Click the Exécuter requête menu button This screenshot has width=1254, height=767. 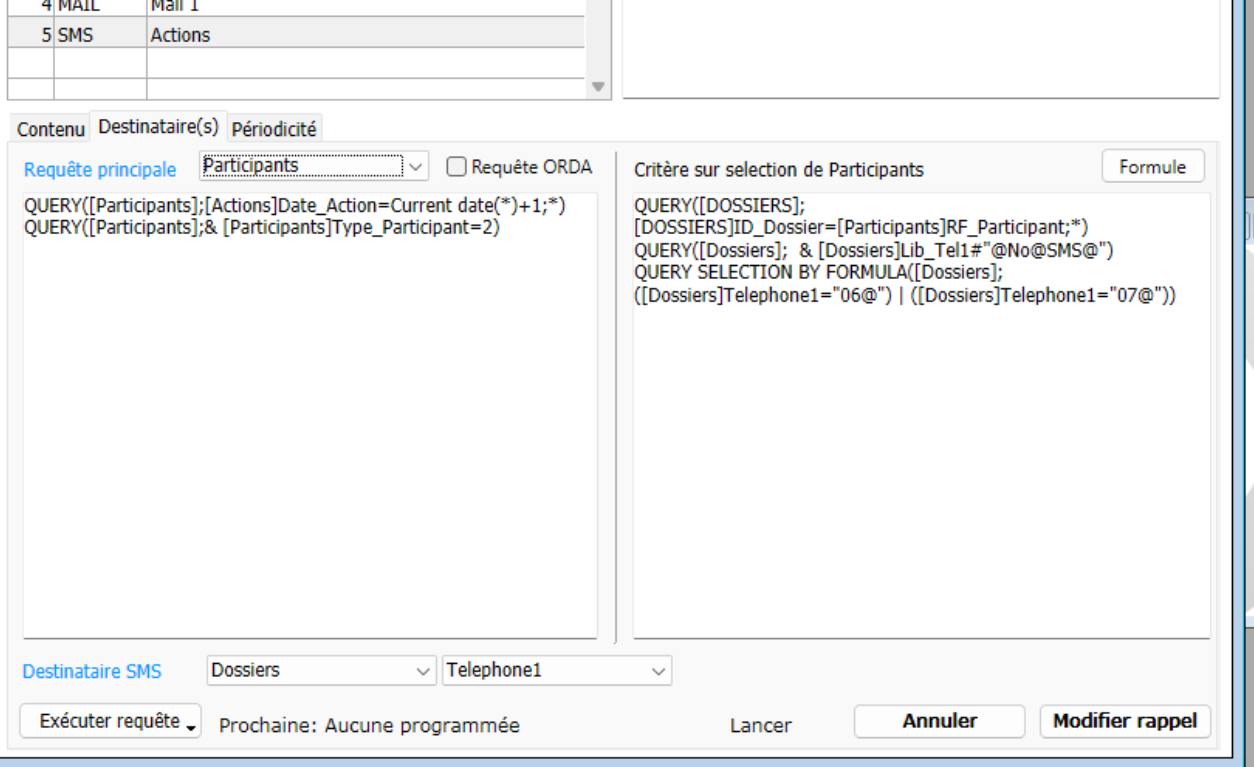pos(119,721)
